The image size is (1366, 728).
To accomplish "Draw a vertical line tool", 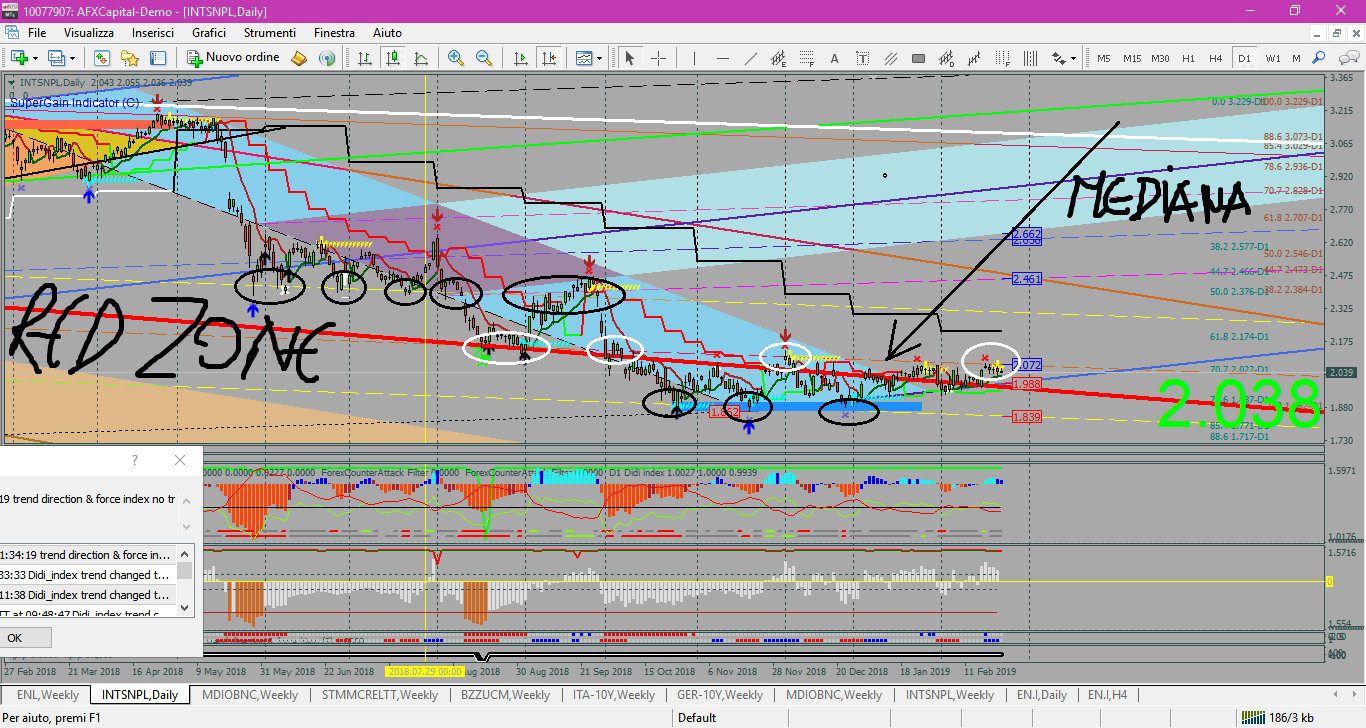I will click(x=694, y=58).
